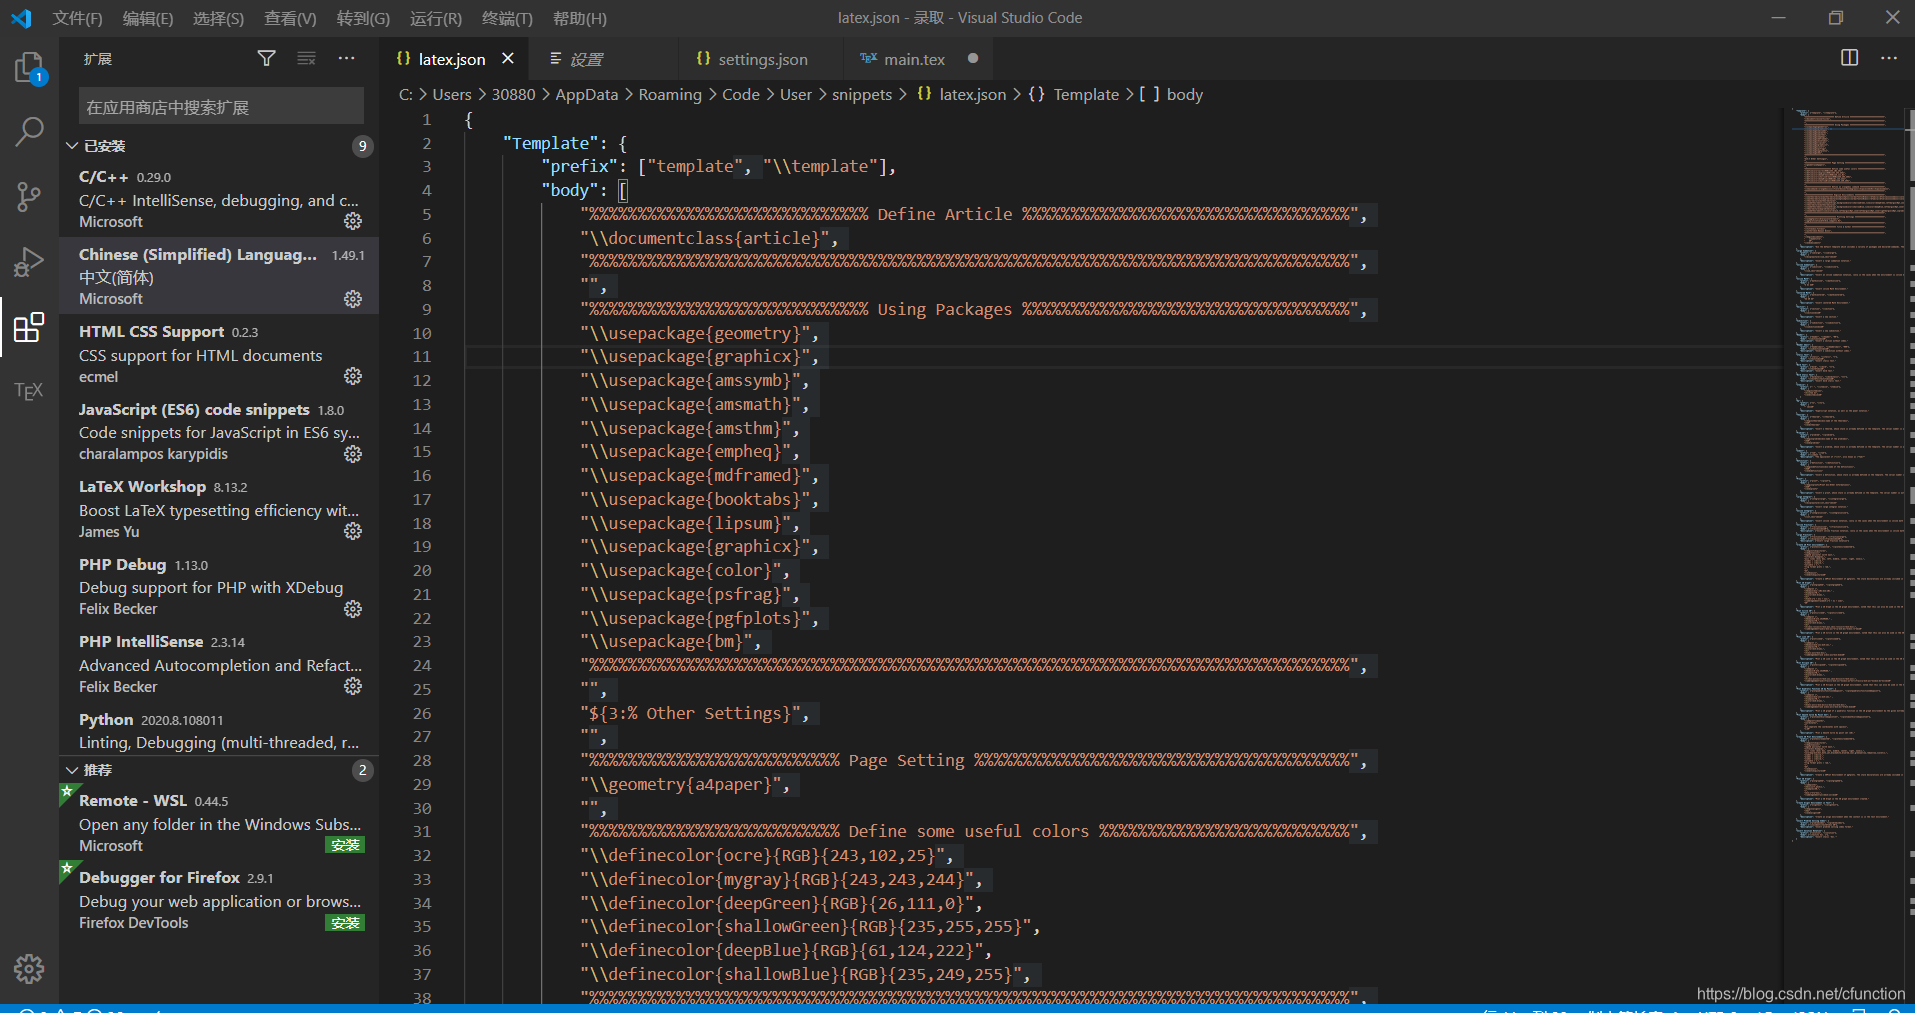This screenshot has width=1915, height=1013.
Task: Open the Explorer view in the activity bar
Action: coord(29,68)
